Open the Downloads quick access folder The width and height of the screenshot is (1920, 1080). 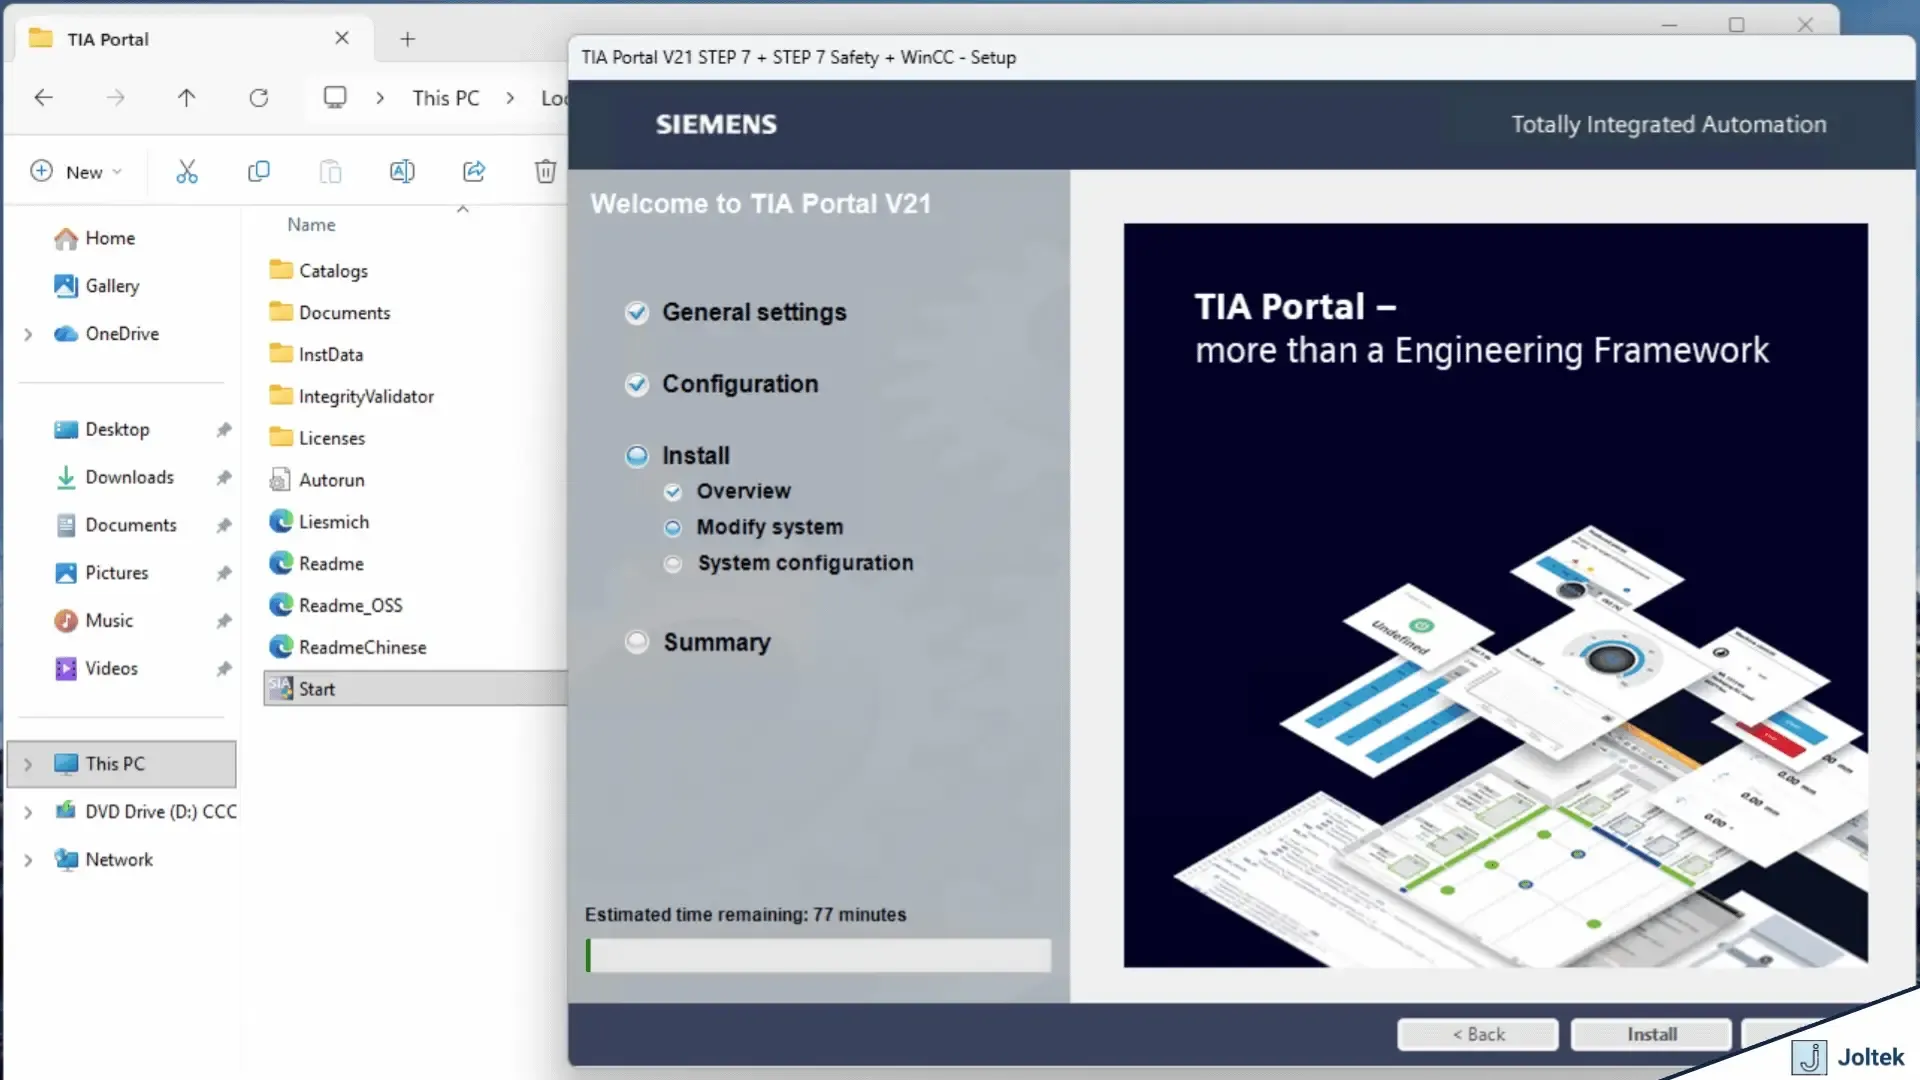pos(114,478)
